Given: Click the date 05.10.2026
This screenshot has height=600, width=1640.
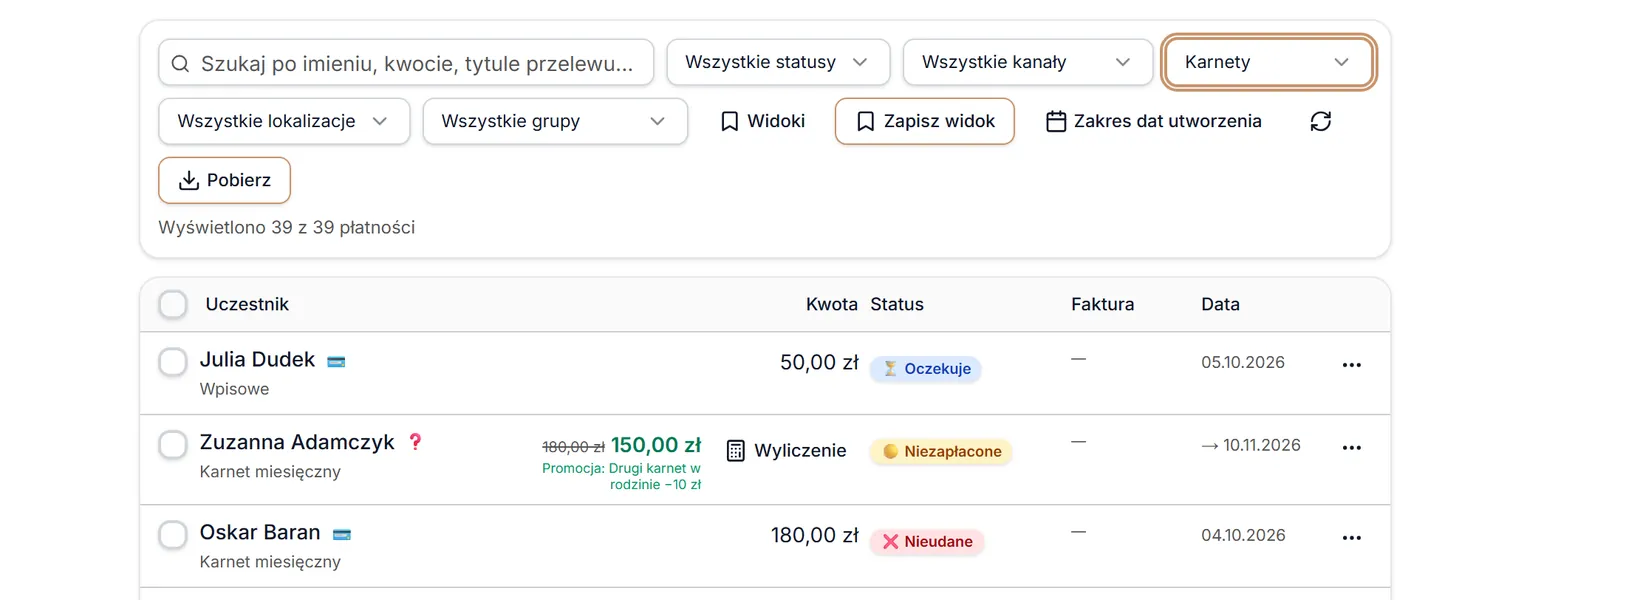Looking at the screenshot, I should [1243, 362].
